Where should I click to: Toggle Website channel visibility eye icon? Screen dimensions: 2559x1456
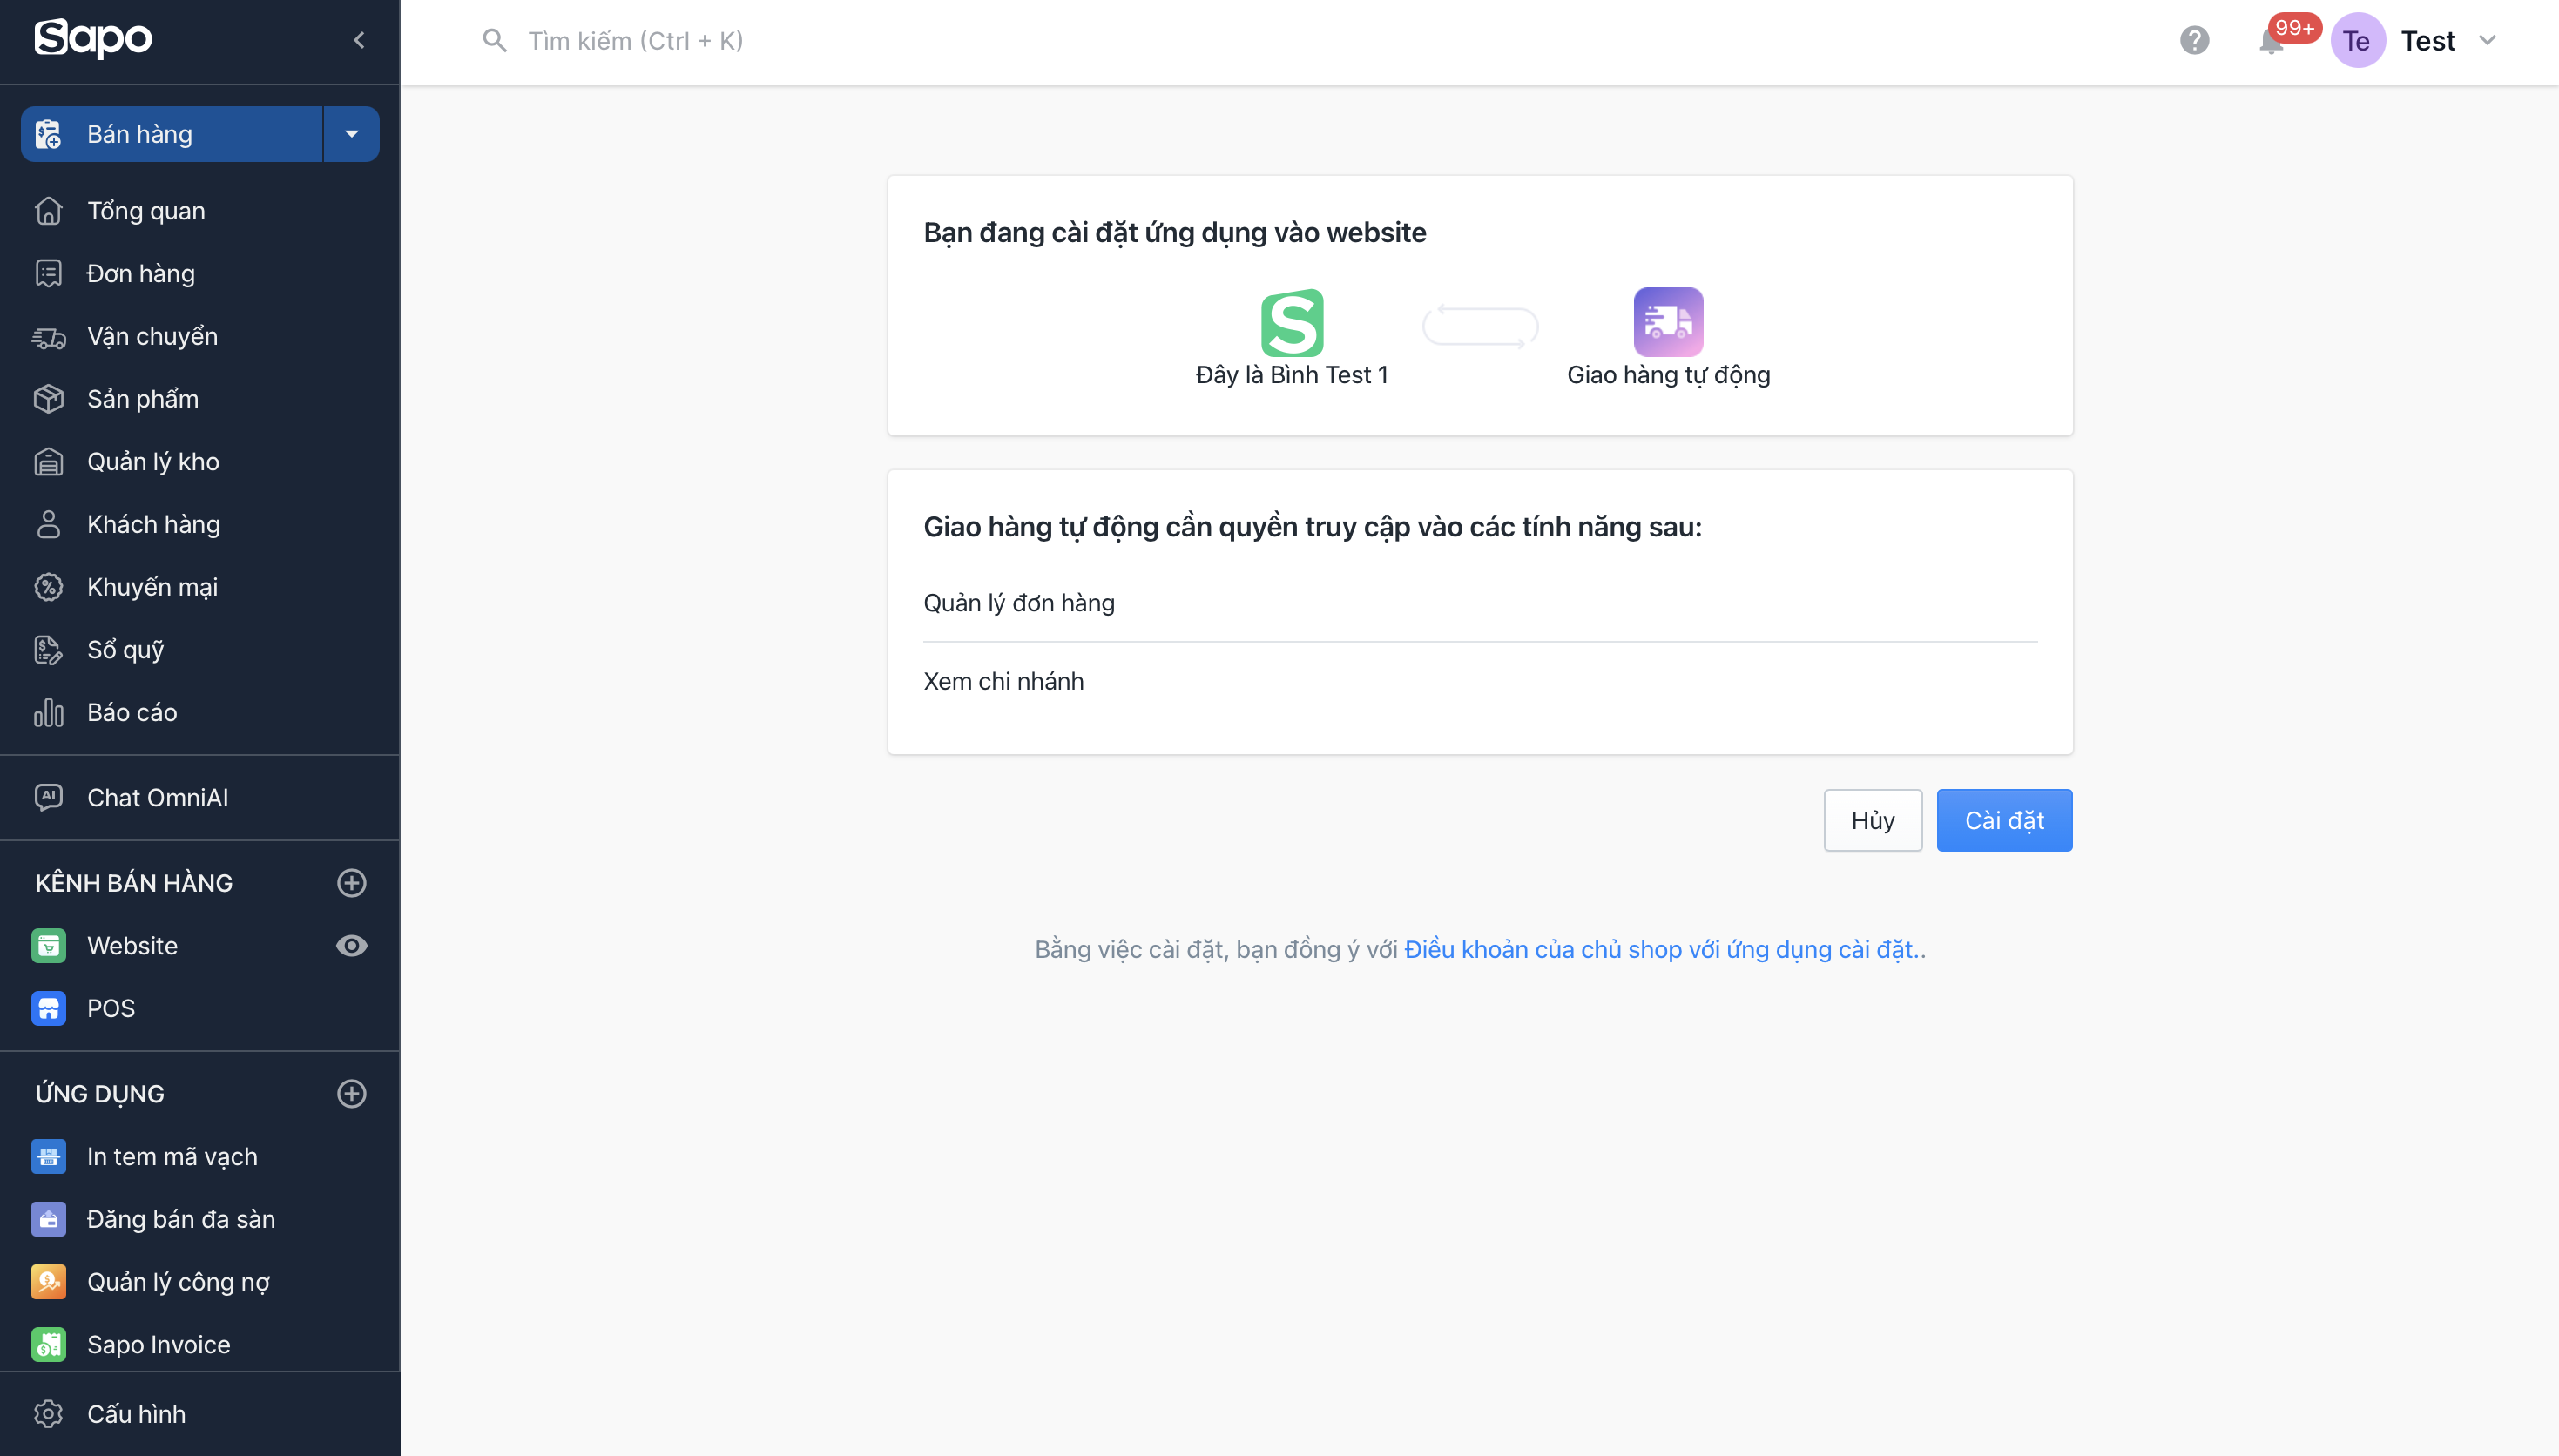pos(351,945)
